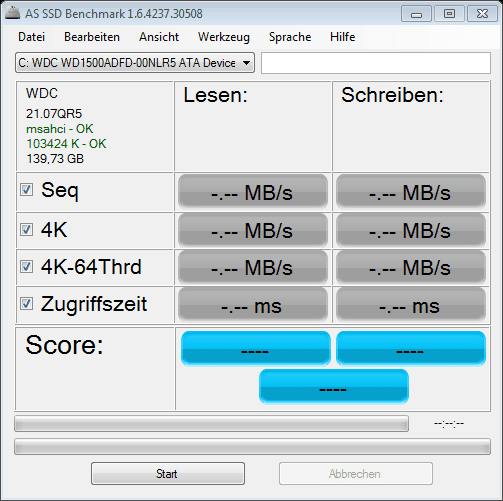
Task: Click the elapsed time display --:--:--
Action: [449, 424]
